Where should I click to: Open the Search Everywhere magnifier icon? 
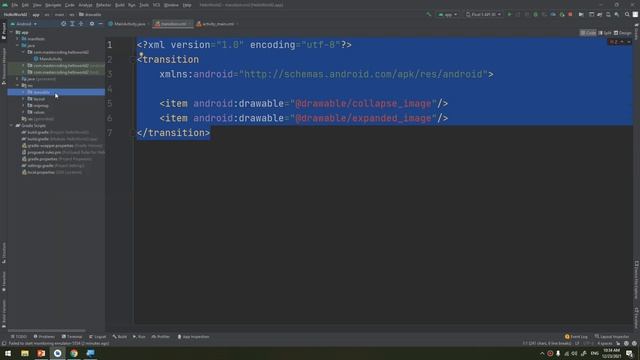pos(627,14)
